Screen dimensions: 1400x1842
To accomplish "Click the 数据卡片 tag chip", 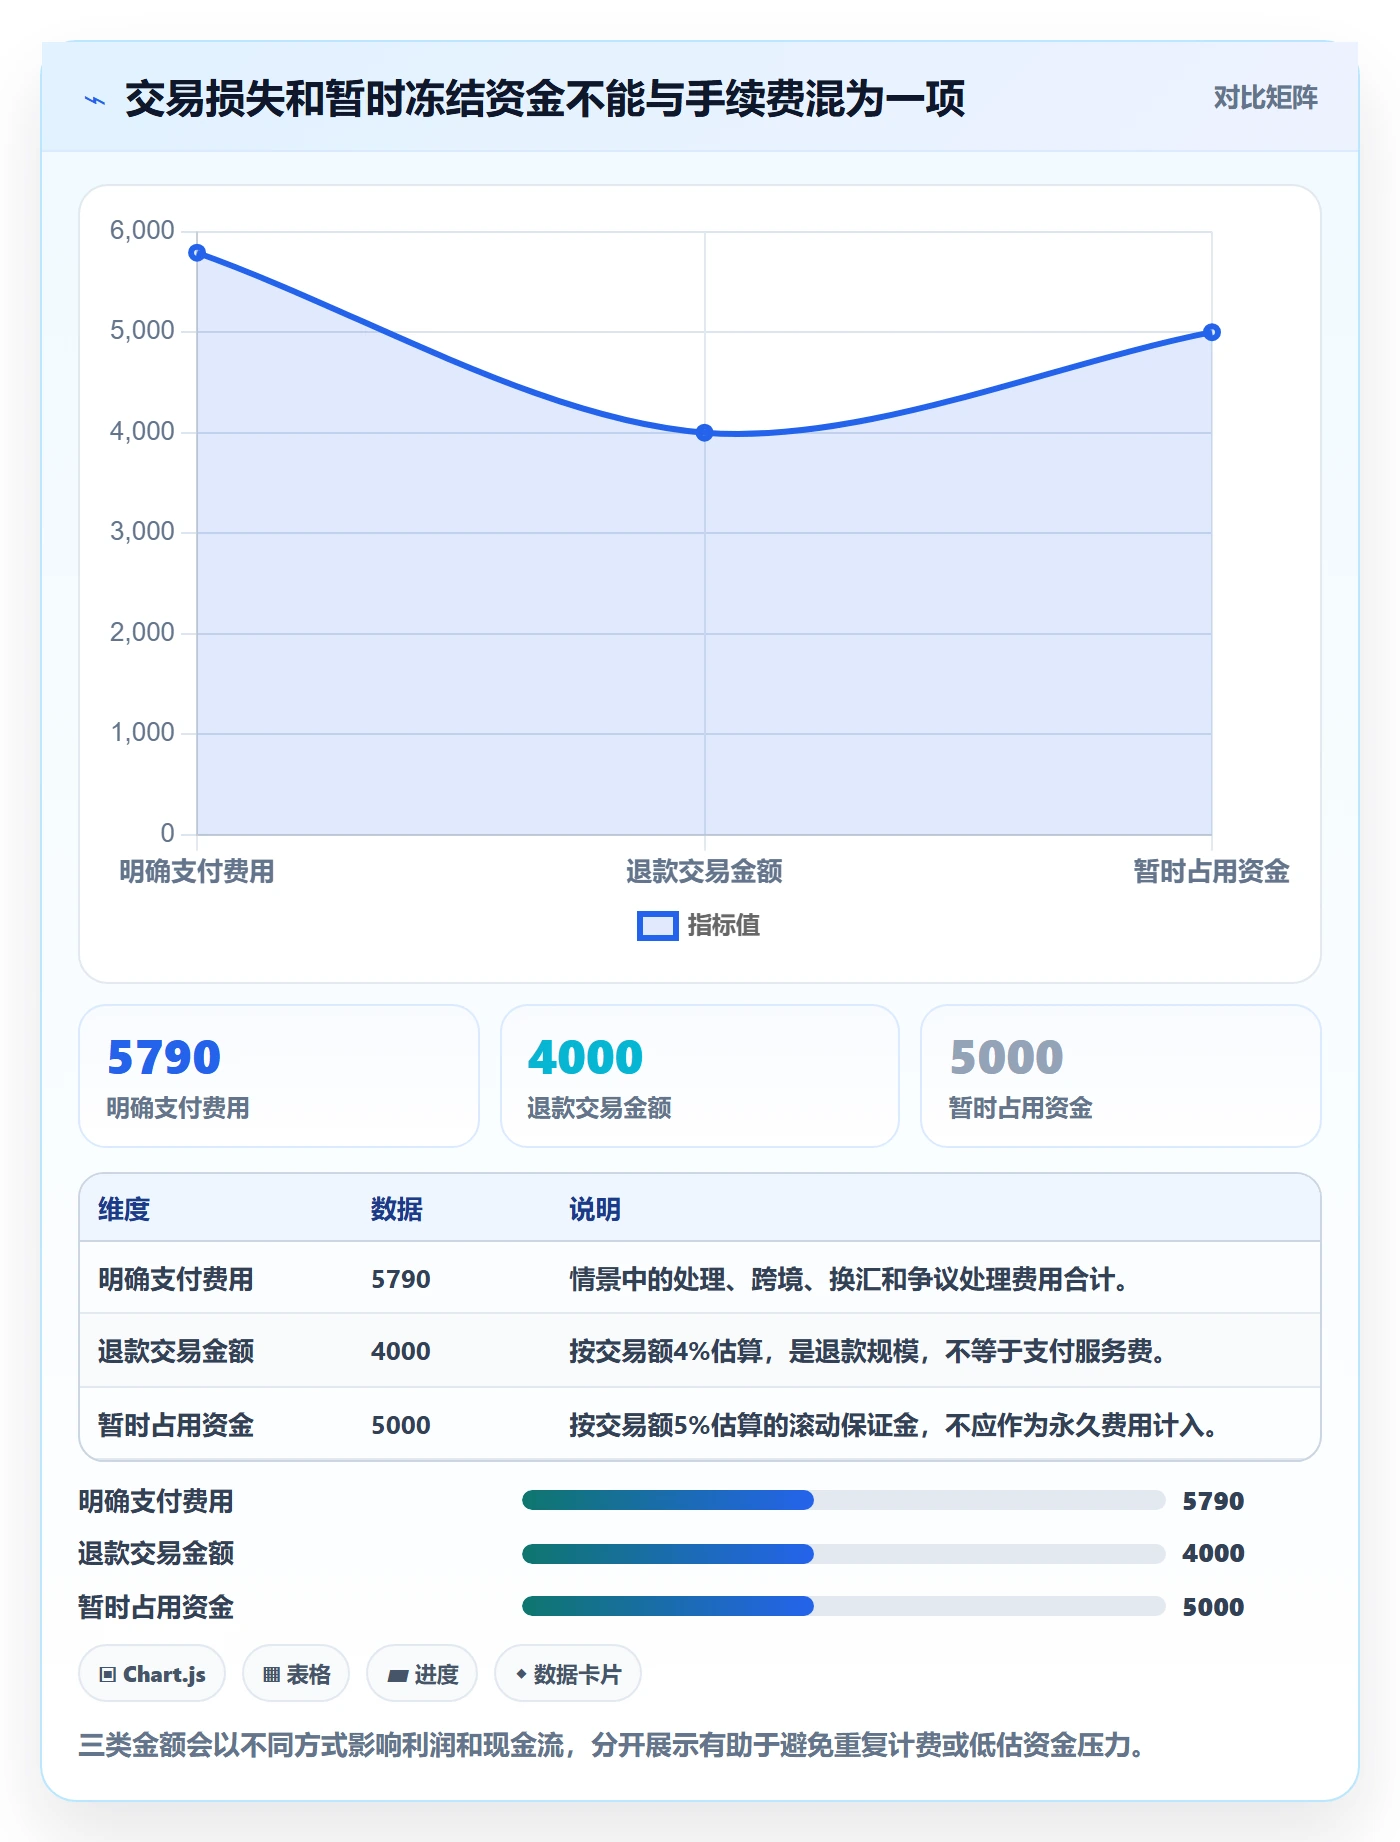I will [x=568, y=1673].
